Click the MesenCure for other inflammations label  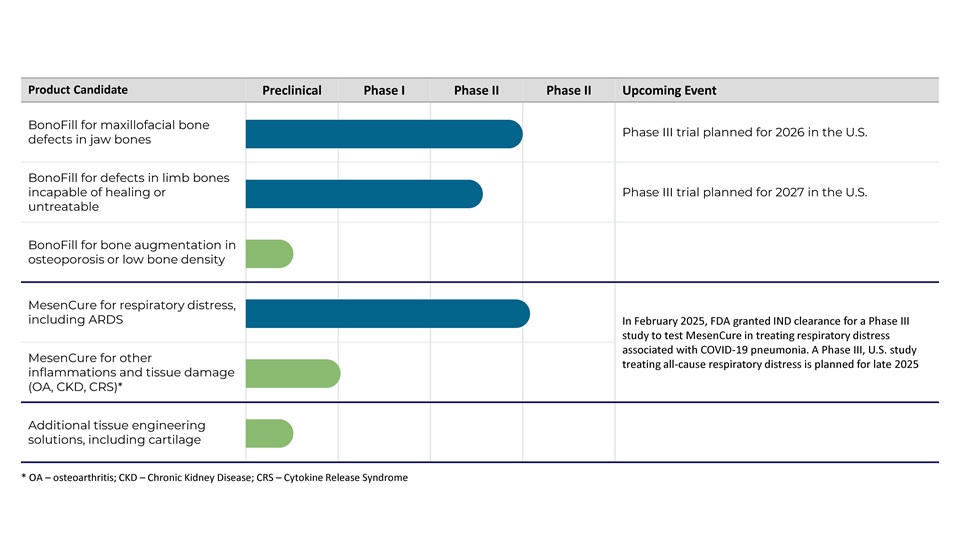click(131, 372)
